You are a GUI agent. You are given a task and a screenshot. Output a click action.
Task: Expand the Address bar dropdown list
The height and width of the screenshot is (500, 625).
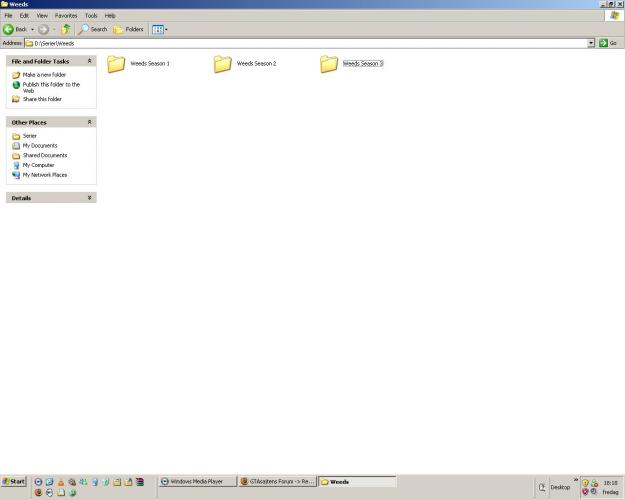pyautogui.click(x=591, y=43)
